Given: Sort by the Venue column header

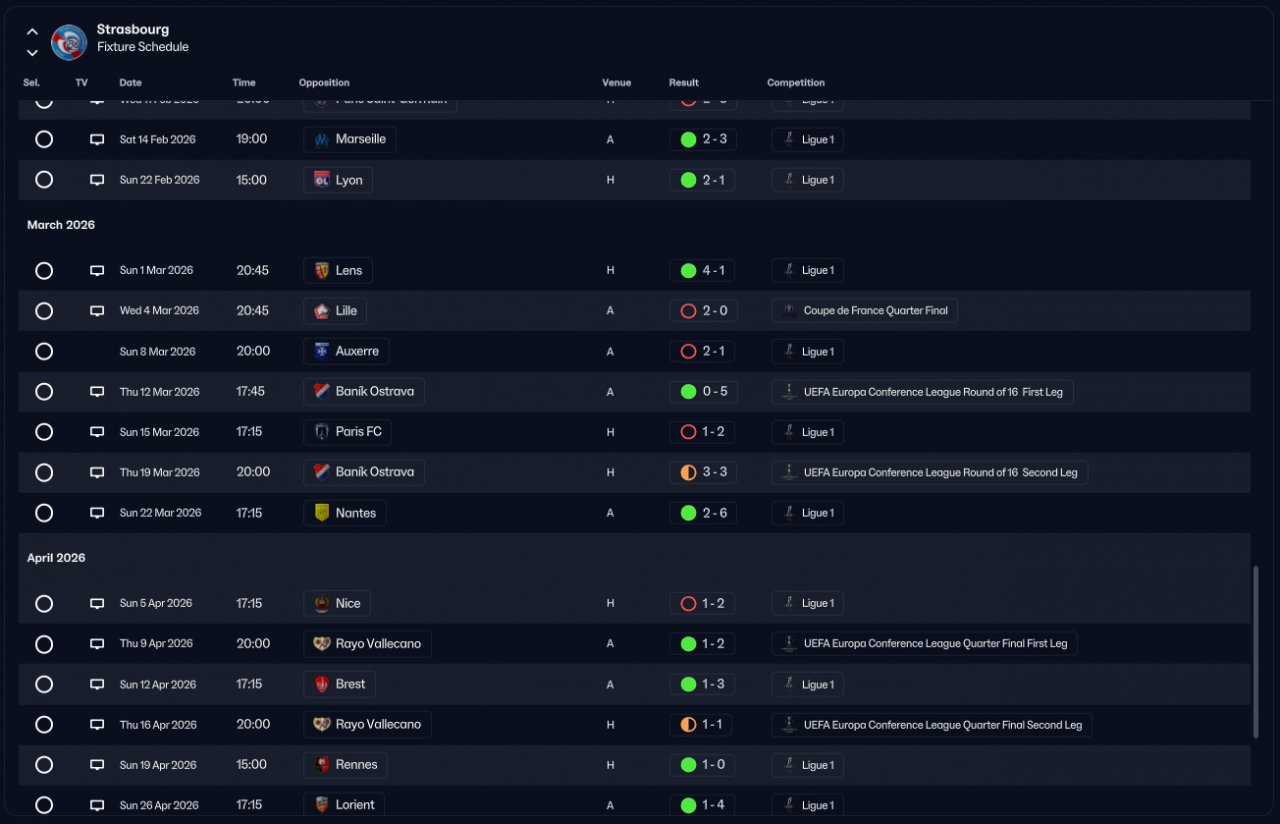Looking at the screenshot, I should click(616, 83).
